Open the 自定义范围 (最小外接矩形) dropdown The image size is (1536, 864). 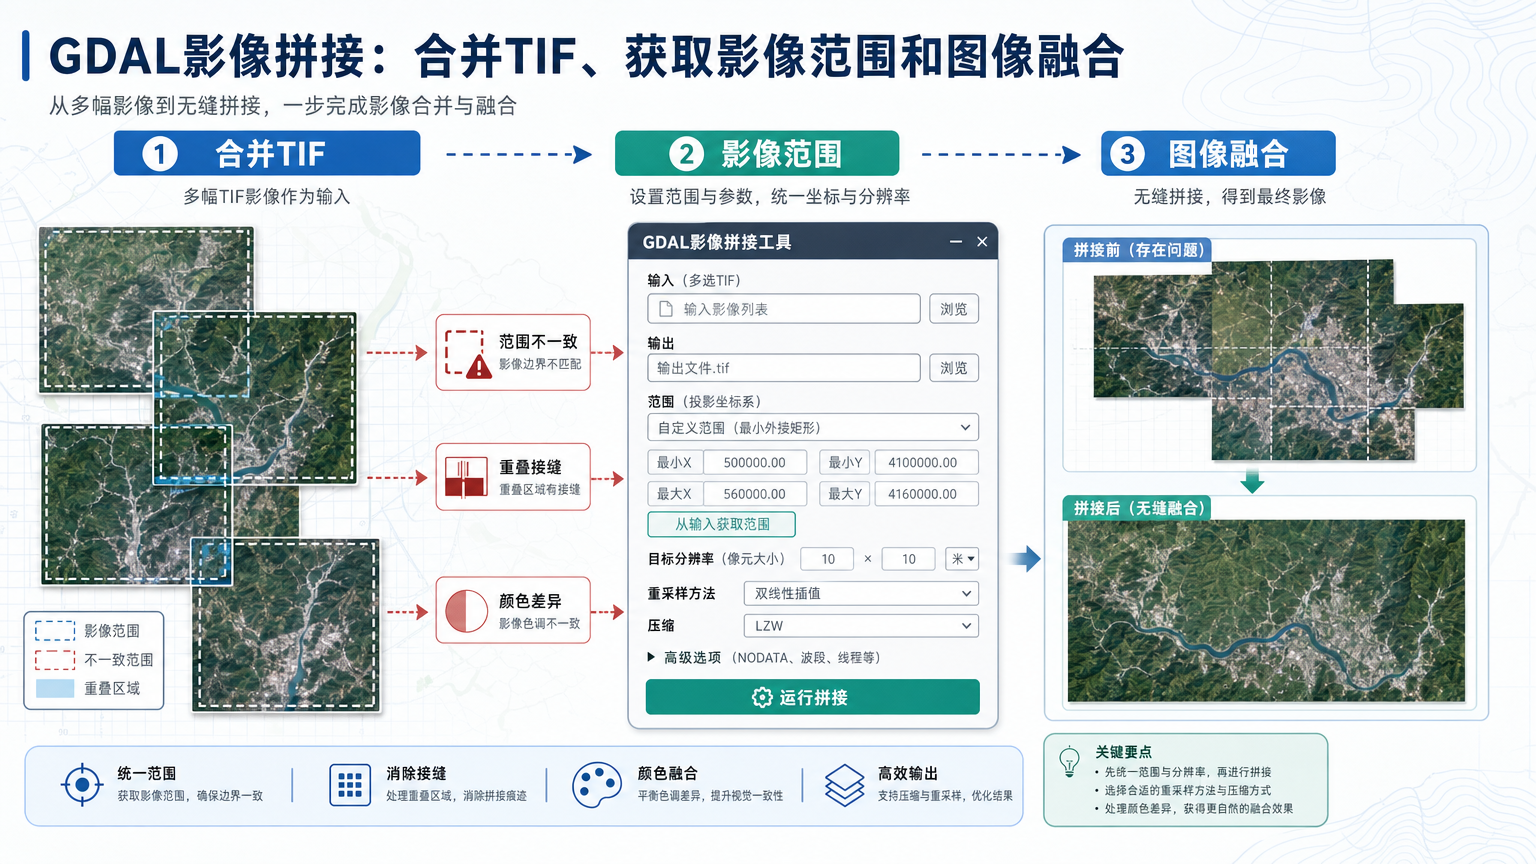813,428
